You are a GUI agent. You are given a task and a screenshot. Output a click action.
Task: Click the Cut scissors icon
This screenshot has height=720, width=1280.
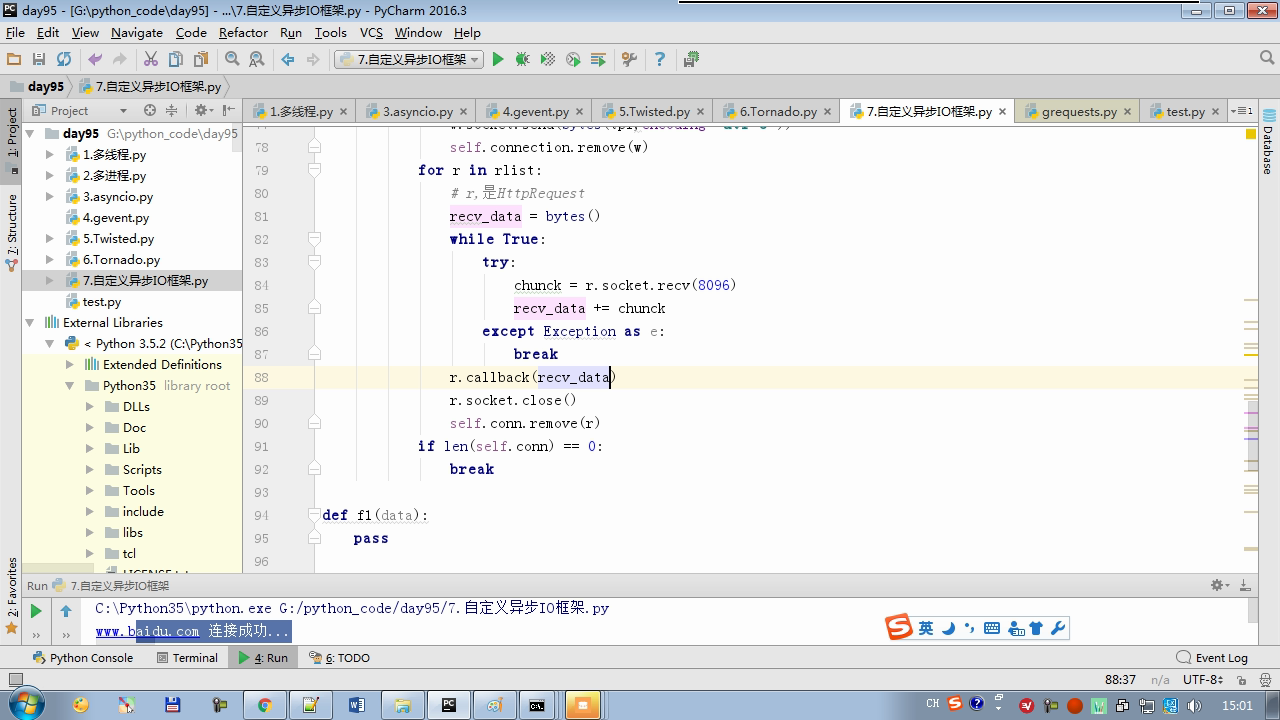[x=151, y=60]
